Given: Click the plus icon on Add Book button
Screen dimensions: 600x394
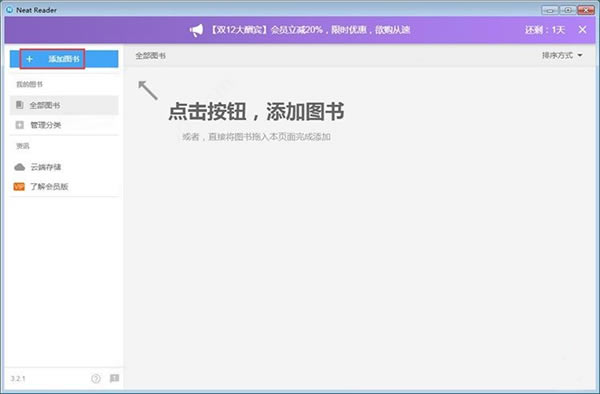Looking at the screenshot, I should click(x=29, y=59).
